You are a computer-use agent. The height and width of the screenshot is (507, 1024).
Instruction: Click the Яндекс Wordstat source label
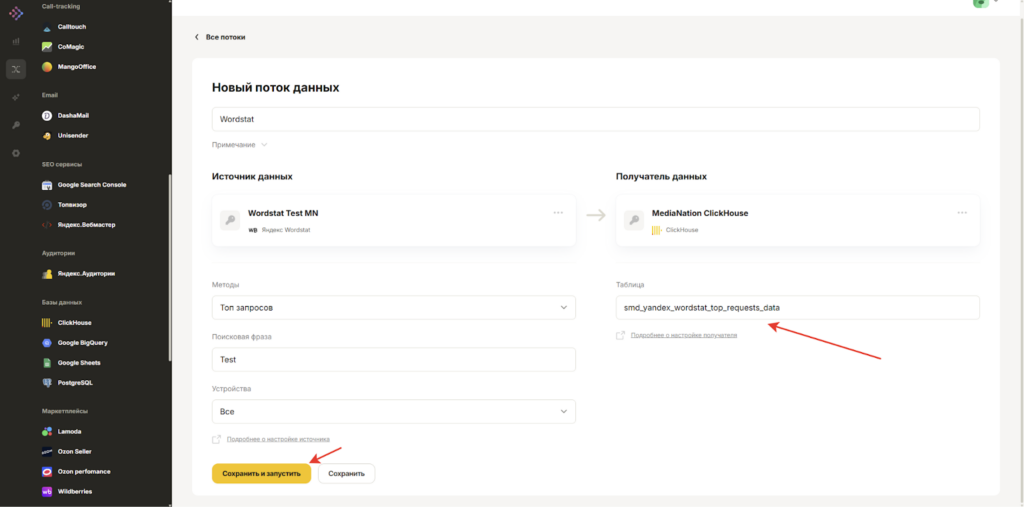click(x=286, y=230)
